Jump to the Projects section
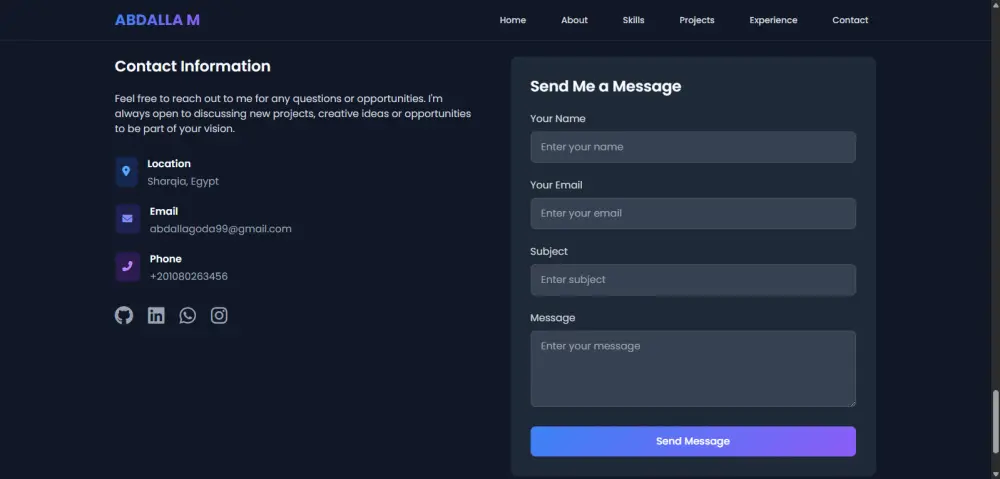 697,20
